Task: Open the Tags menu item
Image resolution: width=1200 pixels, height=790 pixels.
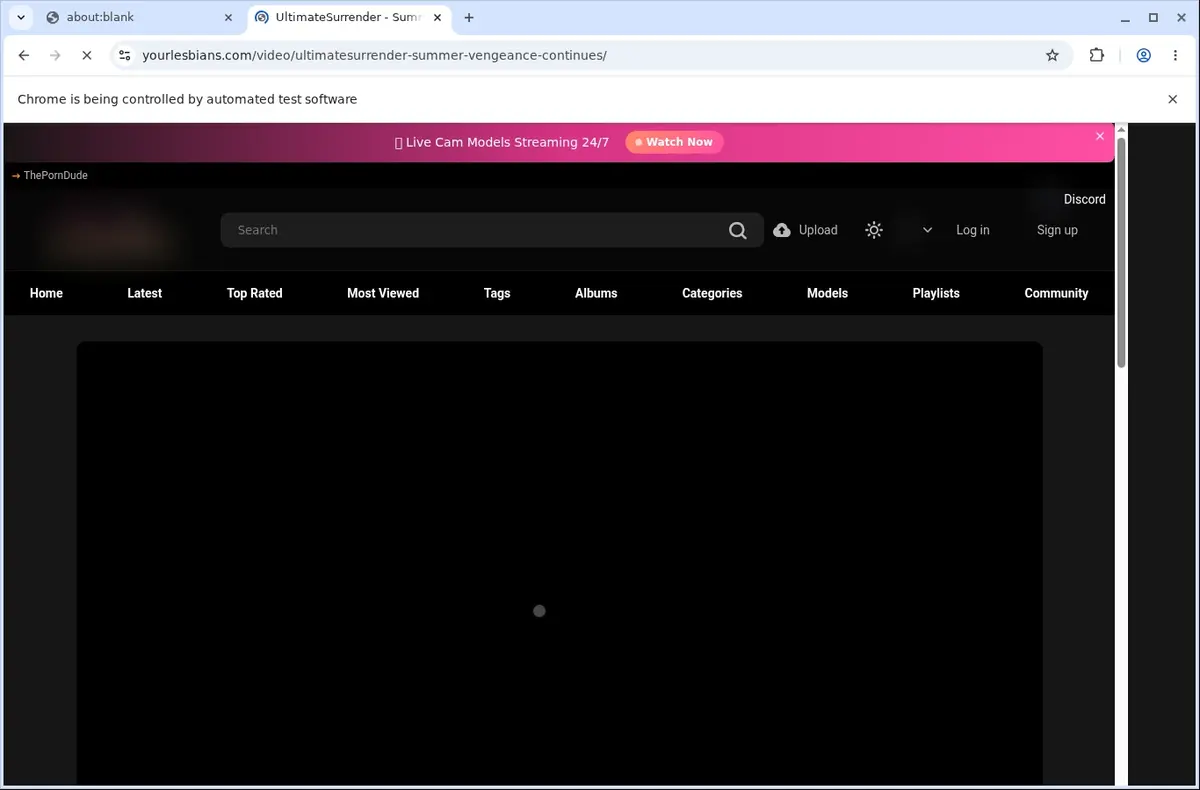Action: tap(497, 293)
